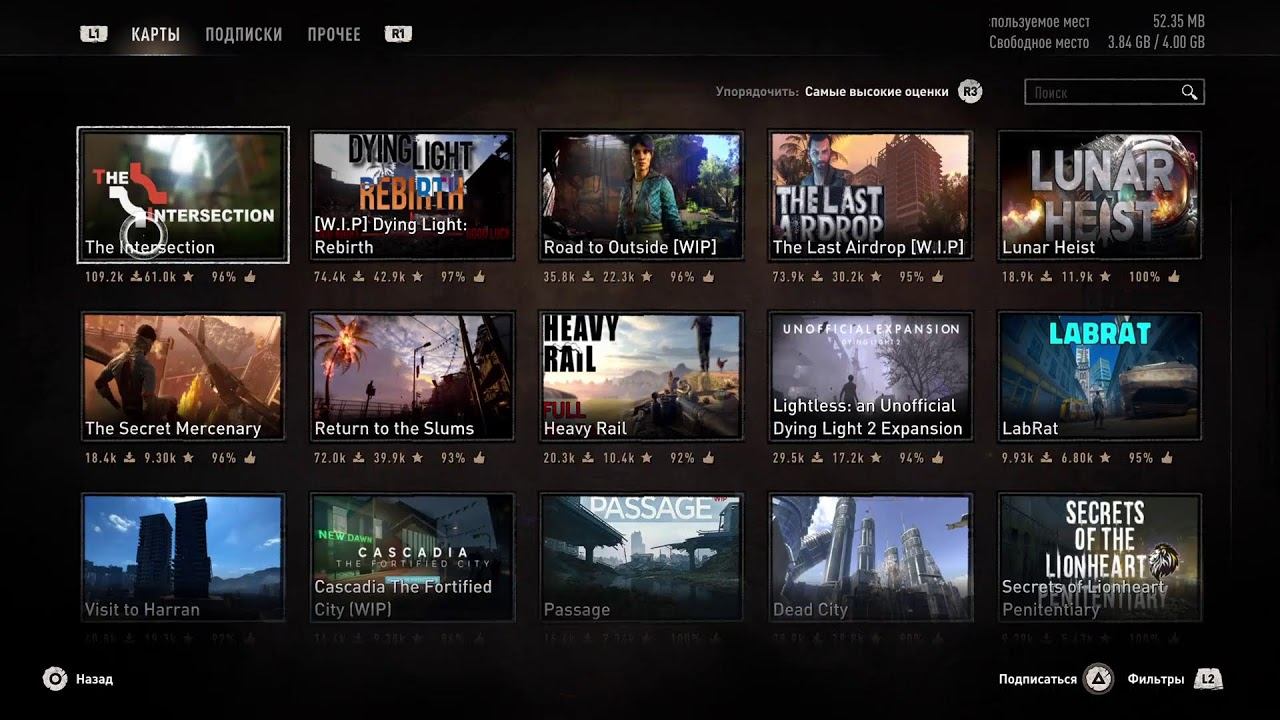Screen dimensions: 1280x720
Task: Select The Last Airdrop [W.I.P] map
Action: pyautogui.click(x=870, y=195)
